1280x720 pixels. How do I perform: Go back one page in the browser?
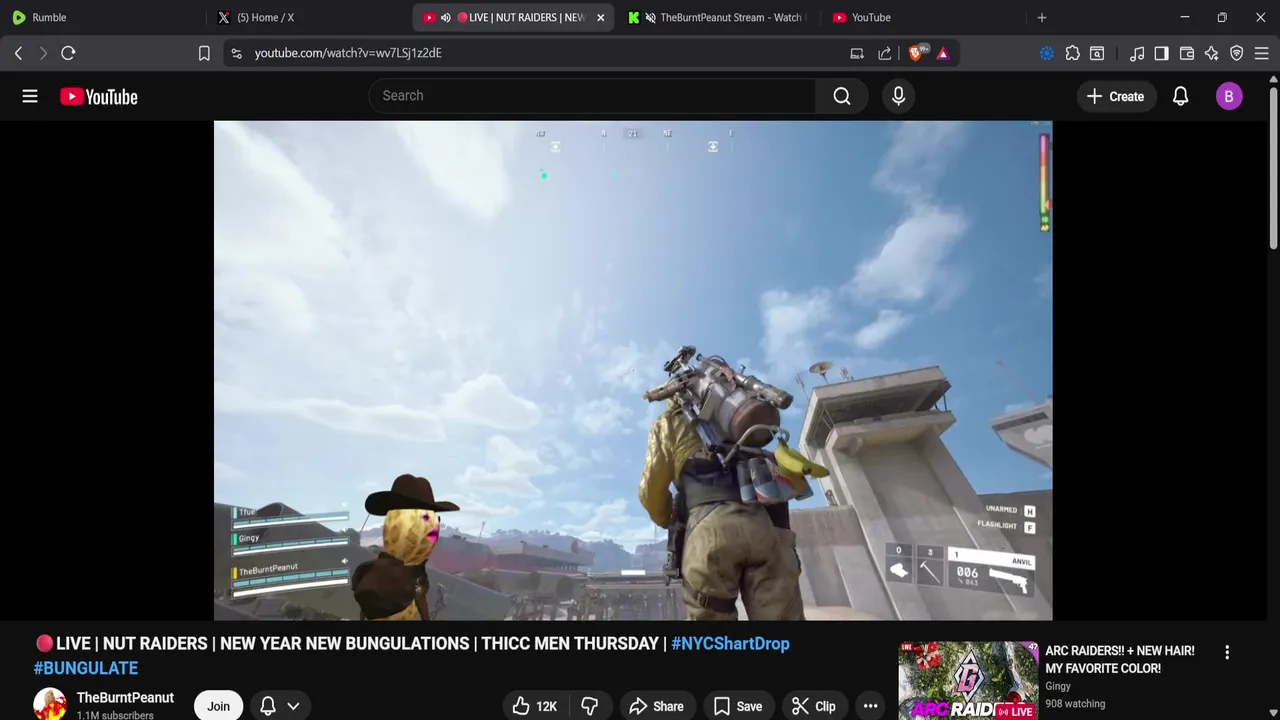coord(18,53)
